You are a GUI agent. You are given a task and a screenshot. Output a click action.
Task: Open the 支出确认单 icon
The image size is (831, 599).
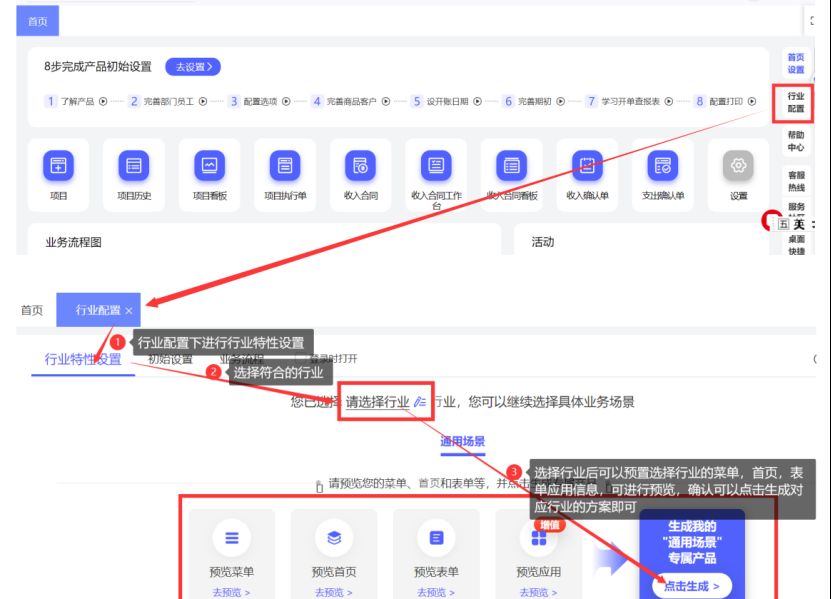663,165
